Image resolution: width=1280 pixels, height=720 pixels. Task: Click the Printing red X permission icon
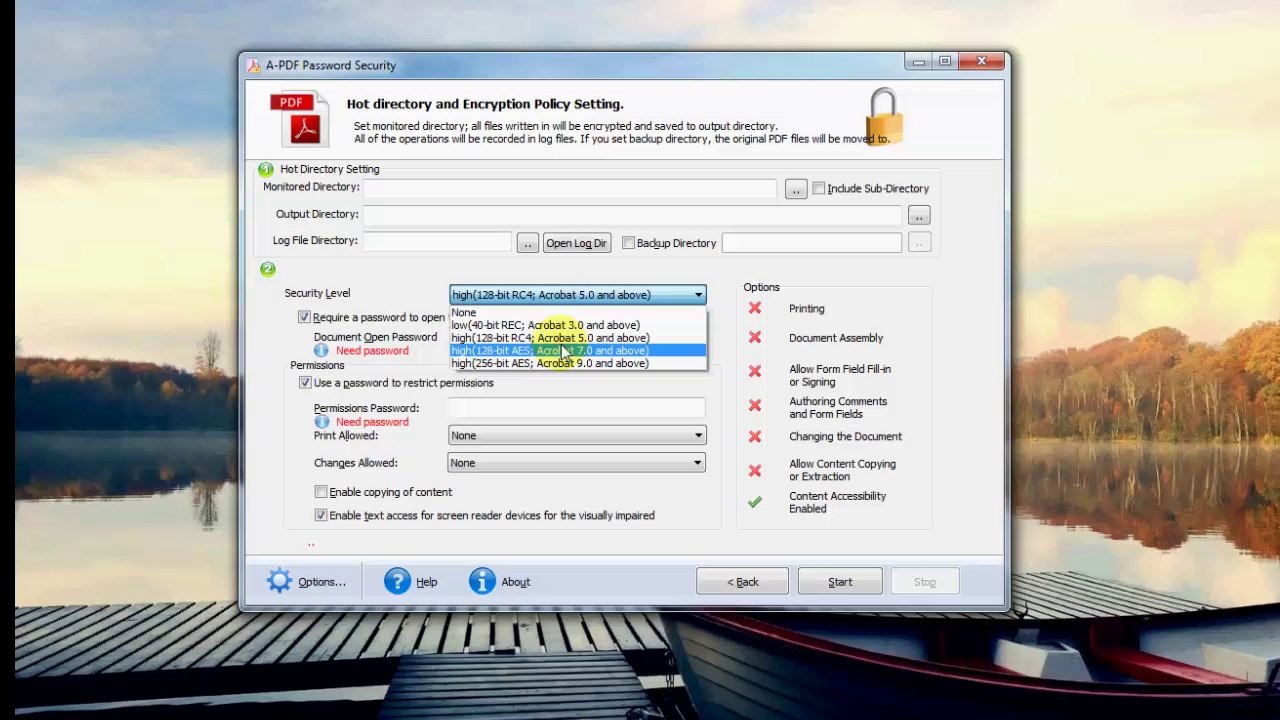[x=755, y=308]
